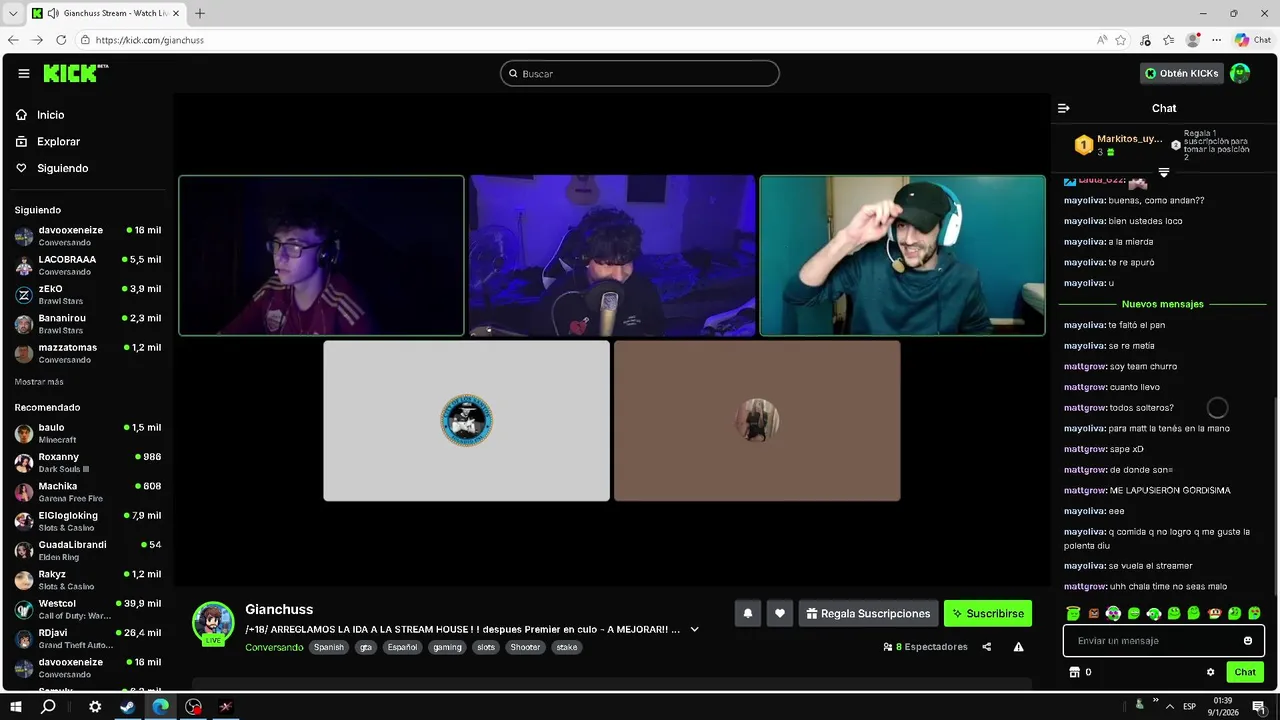Screen dimensions: 1280x720
Task: Open the LACOBRAAA channel in the sidebar
Action: [88, 265]
